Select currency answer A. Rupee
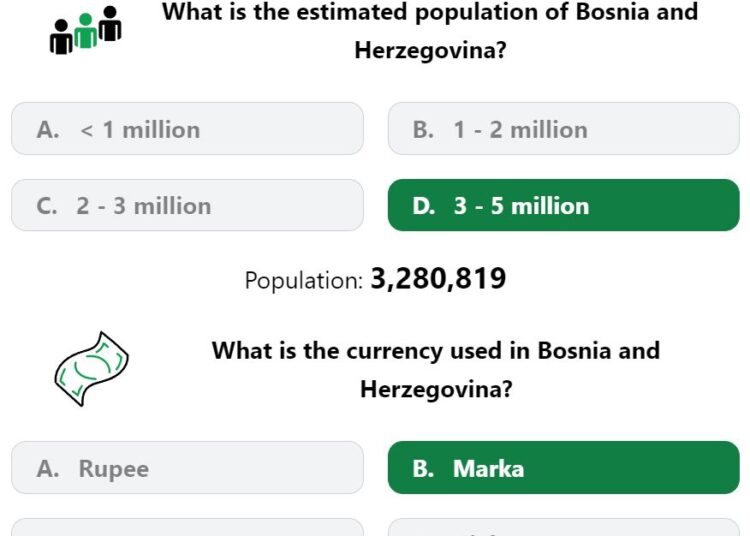Image resolution: width=750 pixels, height=536 pixels. click(187, 468)
